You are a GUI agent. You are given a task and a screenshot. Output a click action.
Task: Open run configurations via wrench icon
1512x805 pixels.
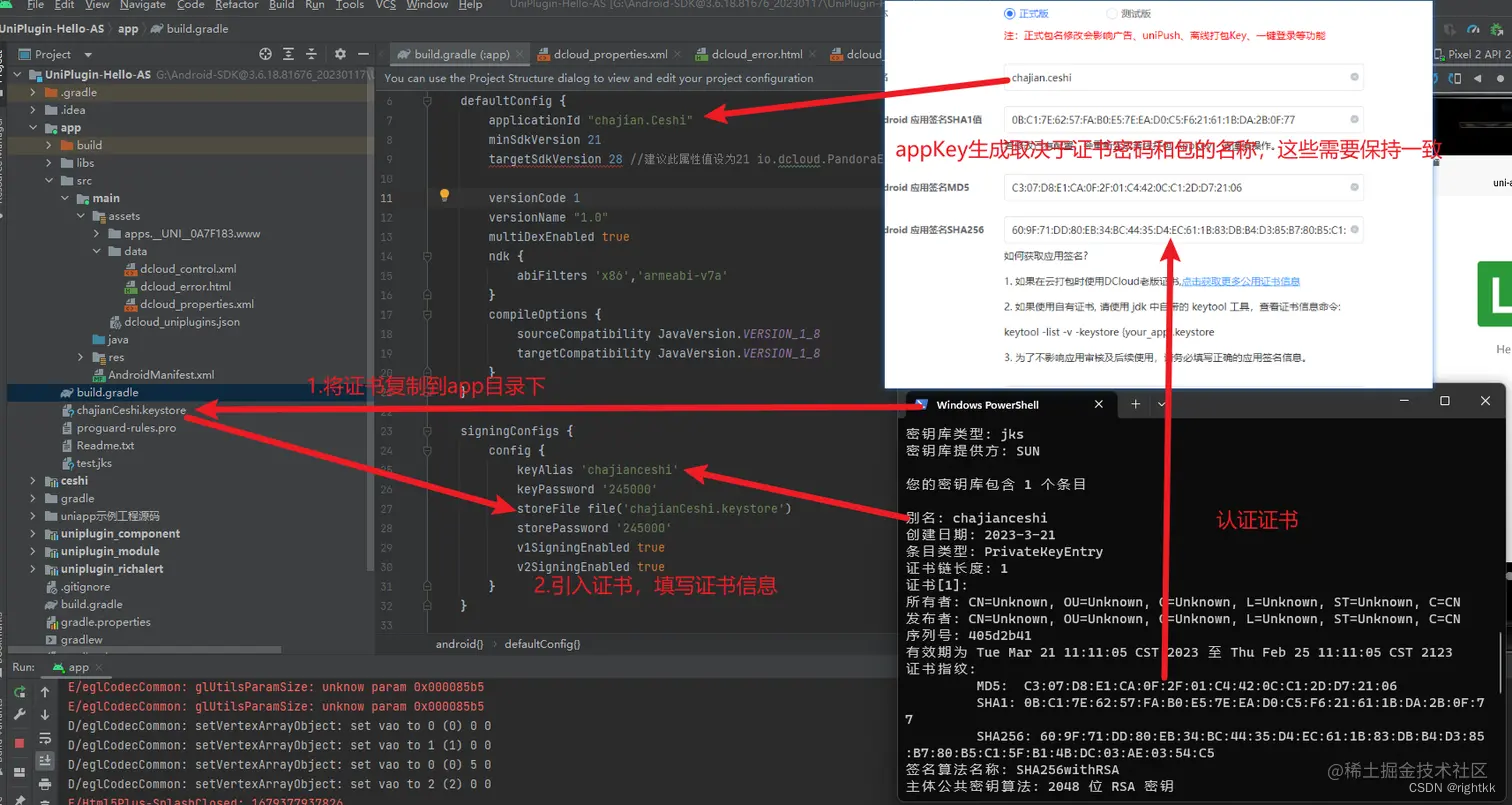tap(19, 714)
